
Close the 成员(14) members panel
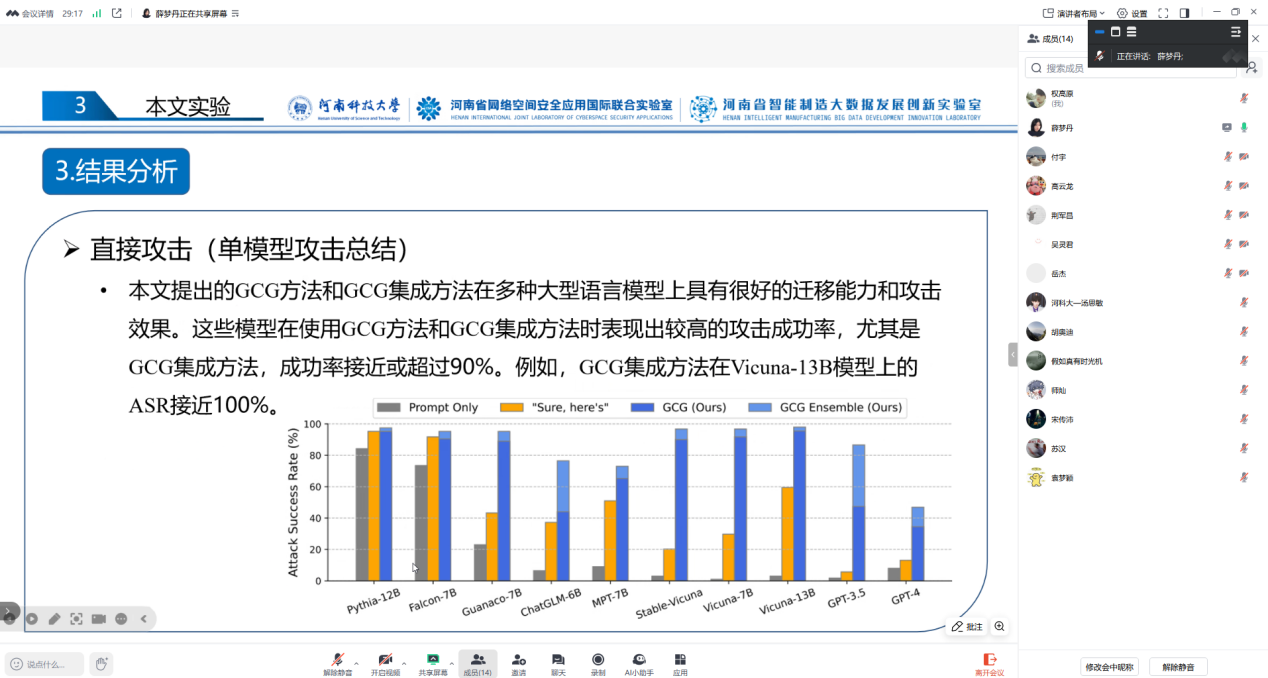(1256, 38)
